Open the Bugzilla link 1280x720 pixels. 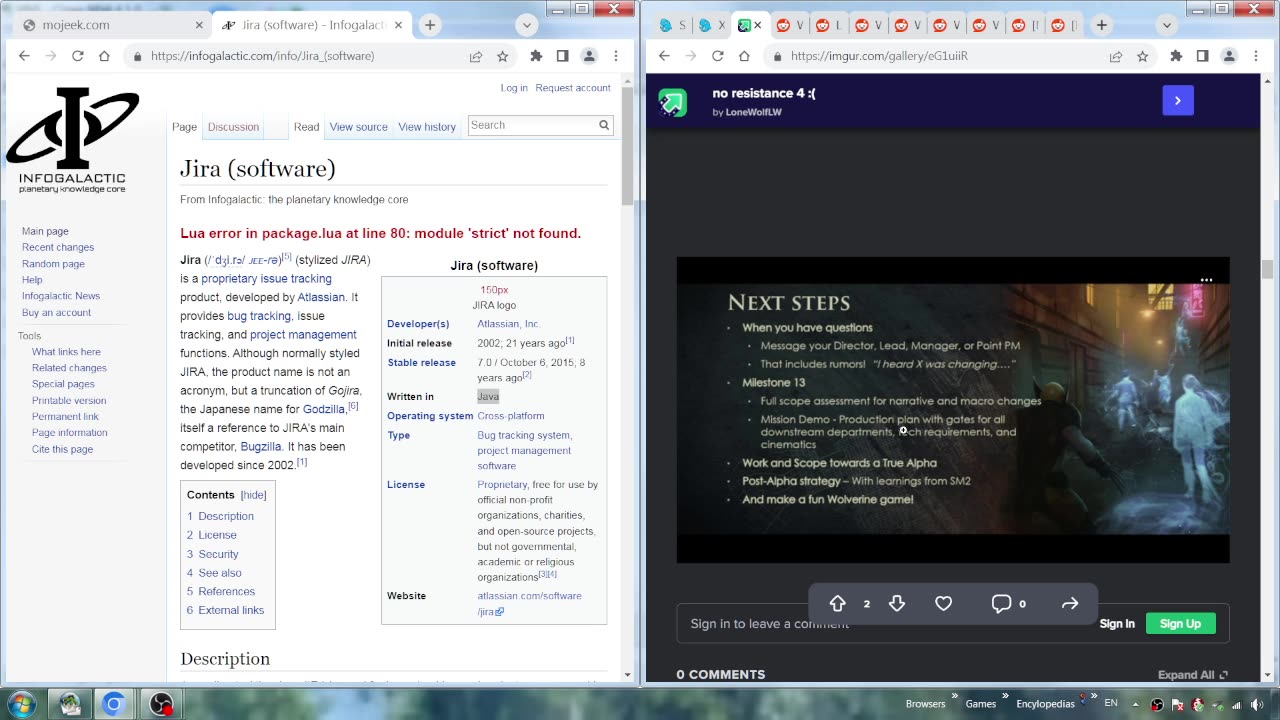click(261, 446)
